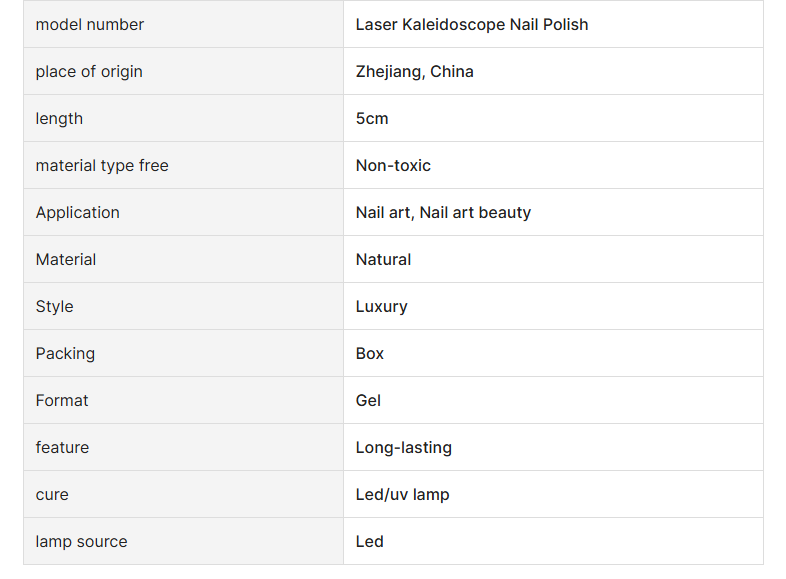
Task: Select the 'Zhejiang, China' origin value
Action: coord(415,72)
